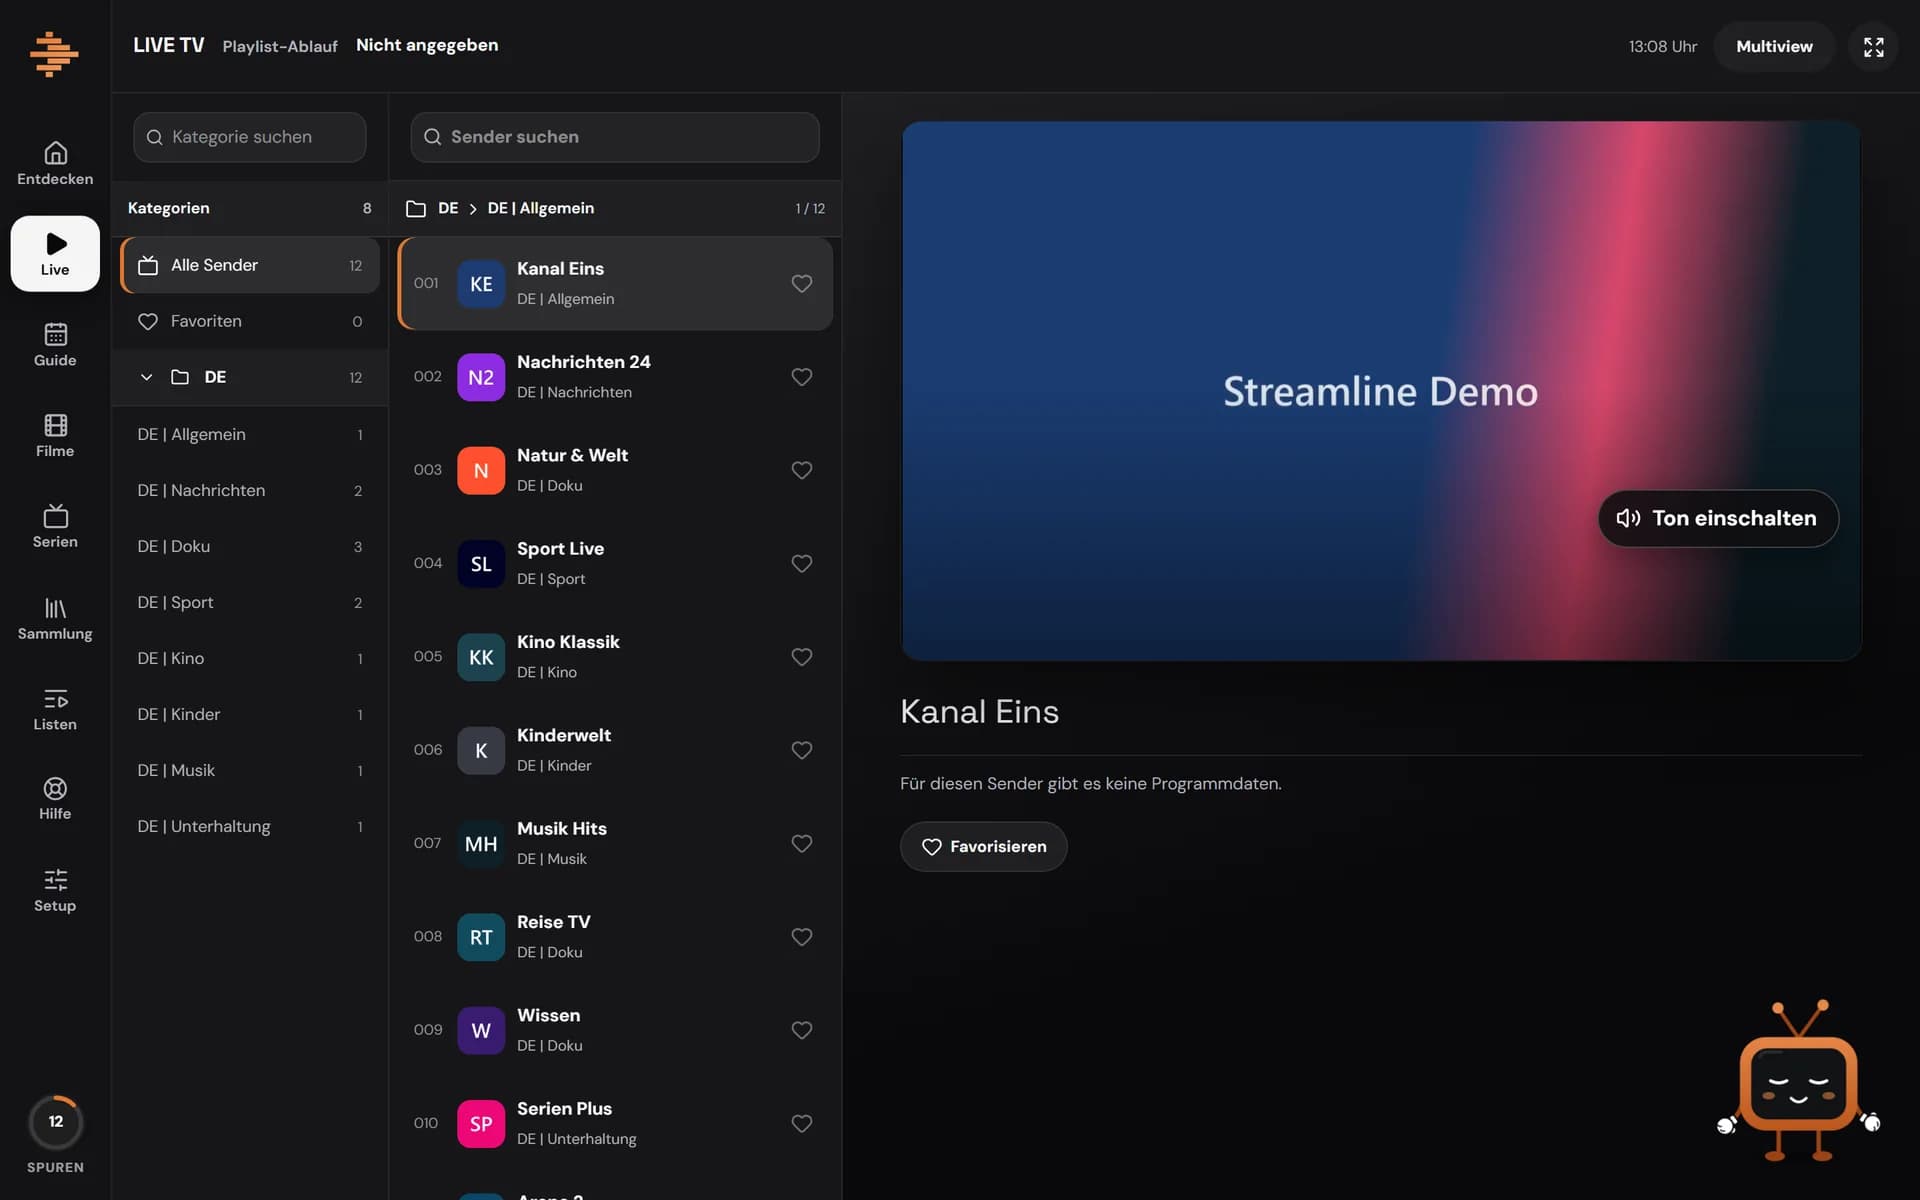This screenshot has width=1920, height=1200.
Task: Open Setup settings section
Action: [55, 890]
